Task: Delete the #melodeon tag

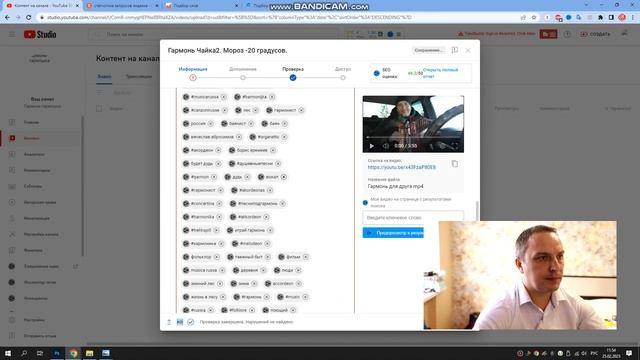Action: (267, 243)
